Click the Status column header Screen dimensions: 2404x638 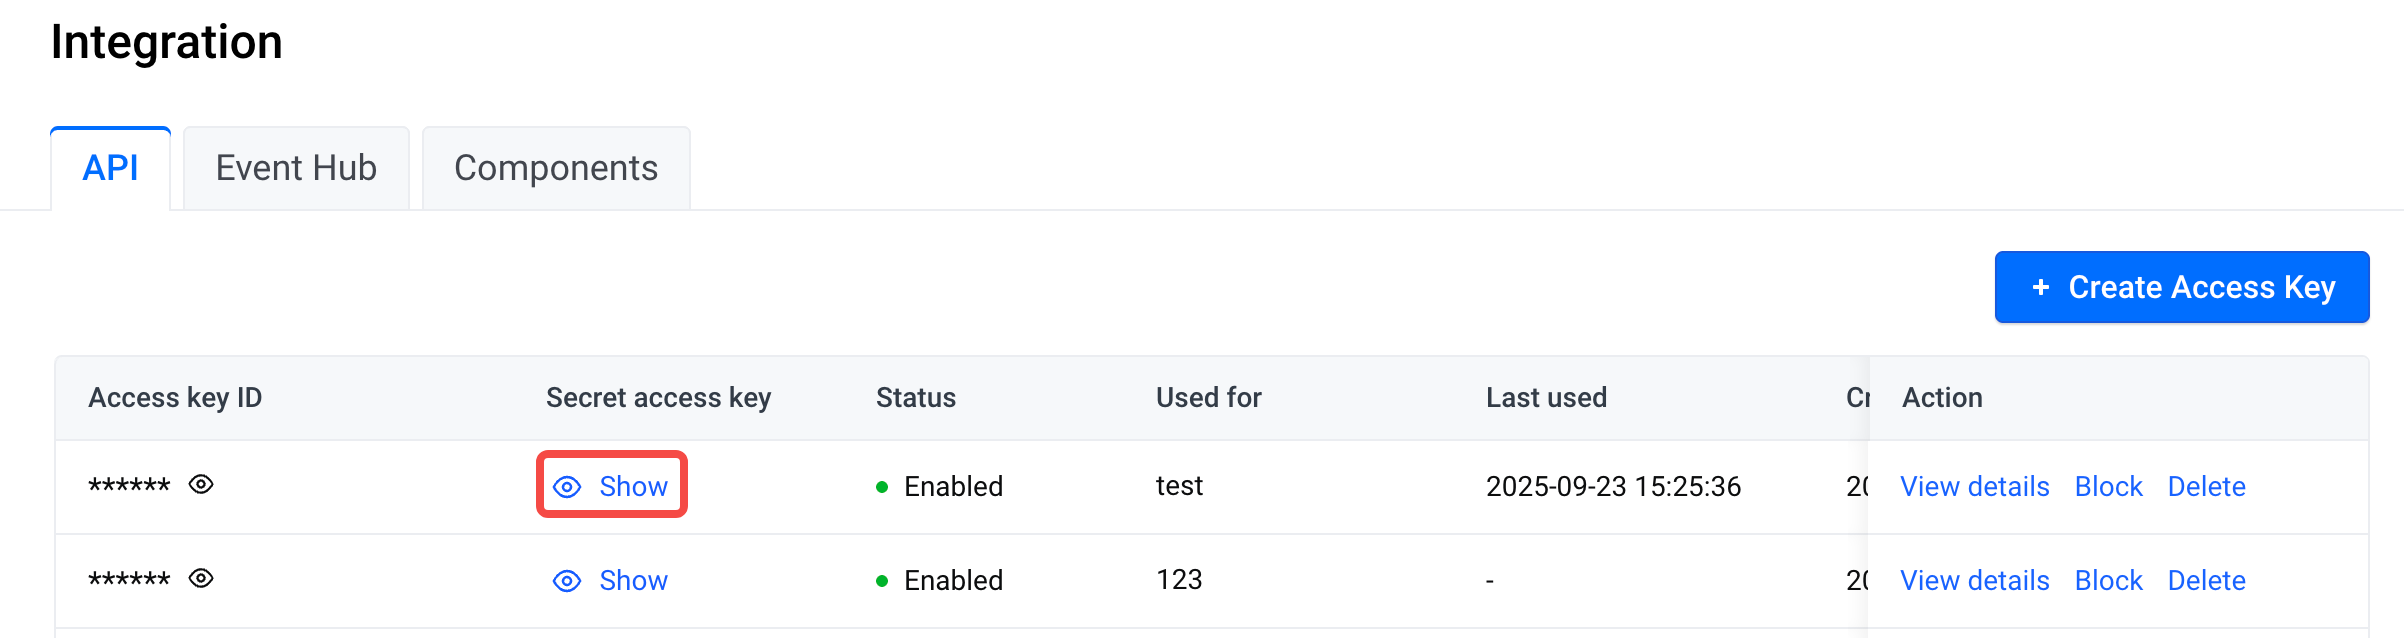tap(916, 398)
